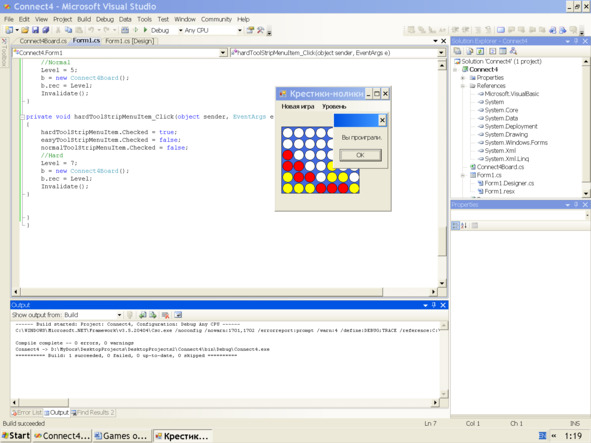Image resolution: width=591 pixels, height=443 pixels.
Task: Click the Save All toolbar icon
Action: pos(46,30)
